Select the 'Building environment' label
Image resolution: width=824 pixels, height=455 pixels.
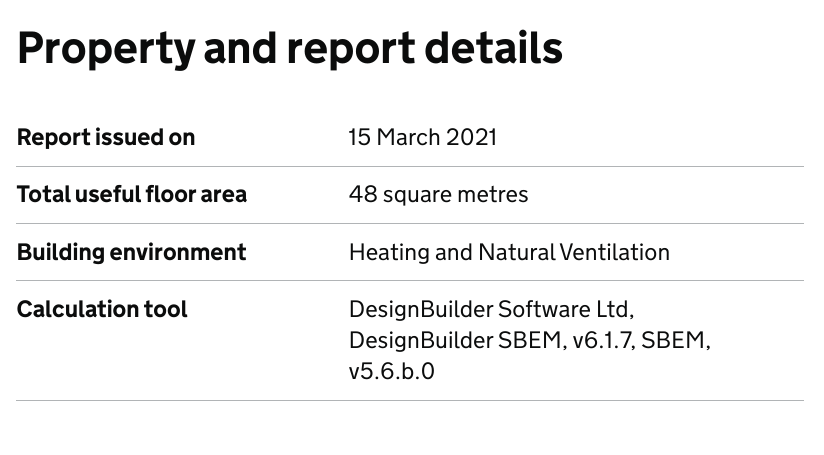(x=131, y=252)
